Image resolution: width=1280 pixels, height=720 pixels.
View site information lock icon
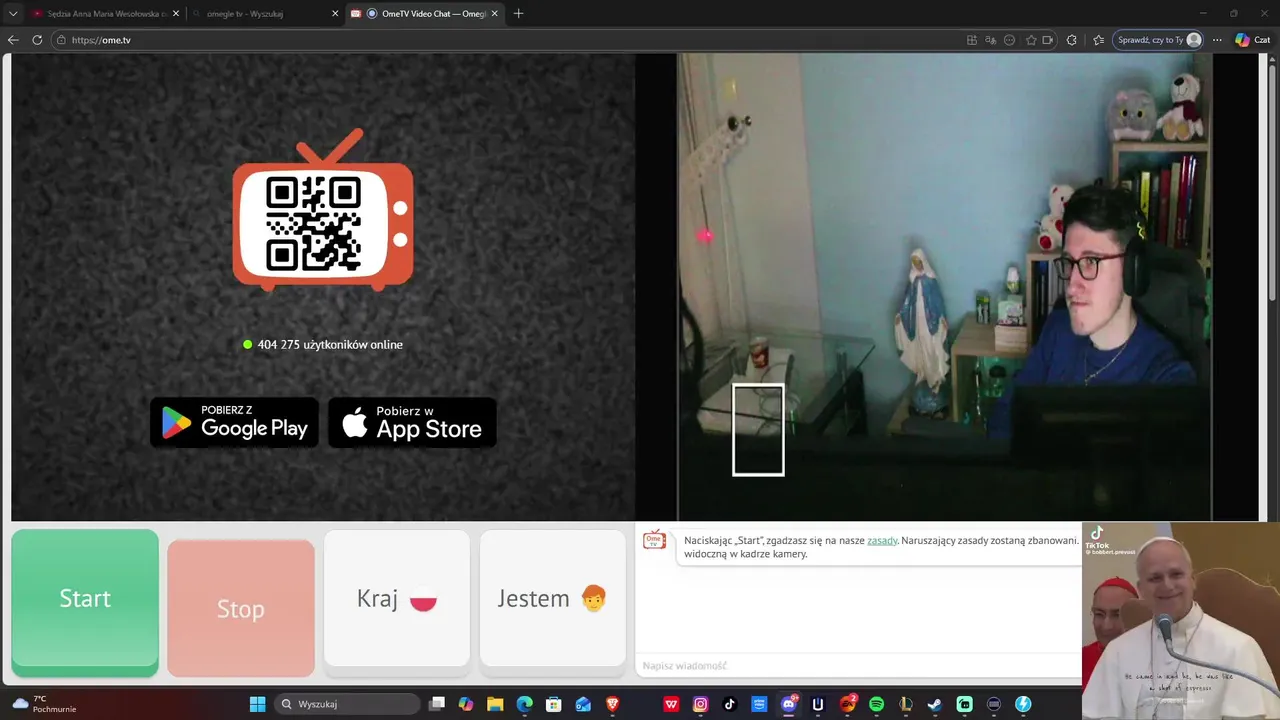(62, 40)
